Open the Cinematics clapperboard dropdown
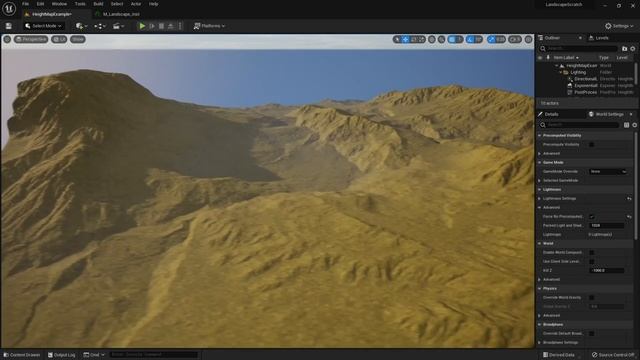 click(x=118, y=26)
